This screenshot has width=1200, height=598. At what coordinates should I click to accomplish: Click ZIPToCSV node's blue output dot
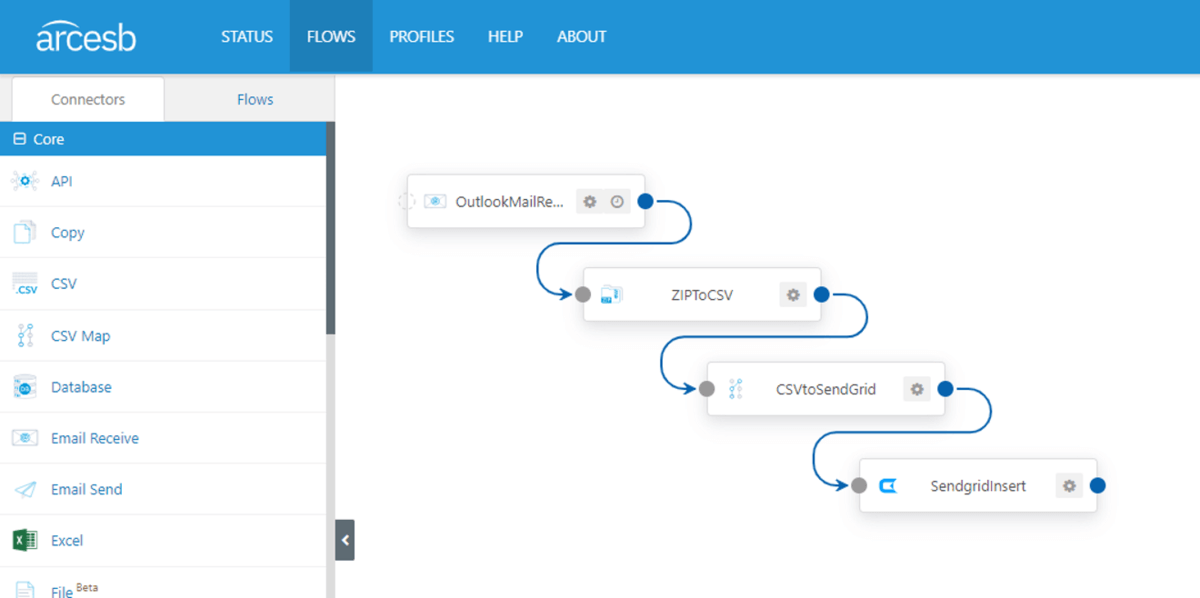point(822,294)
